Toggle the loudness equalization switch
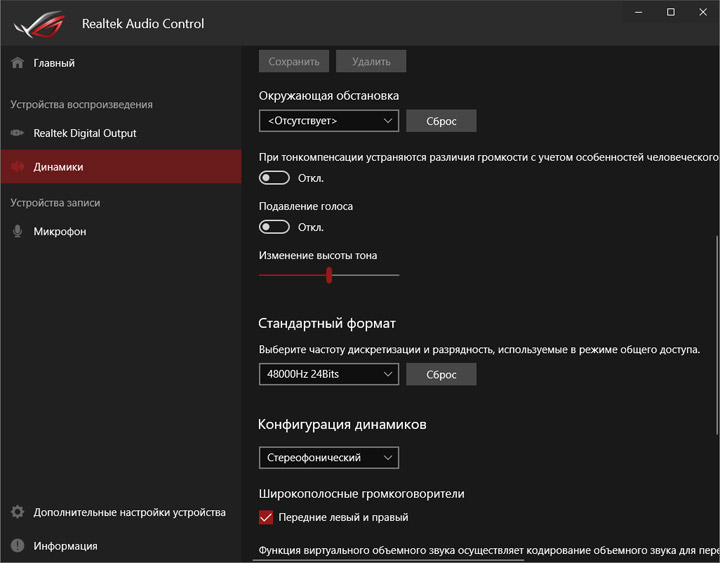This screenshot has width=720, height=563. (x=274, y=178)
